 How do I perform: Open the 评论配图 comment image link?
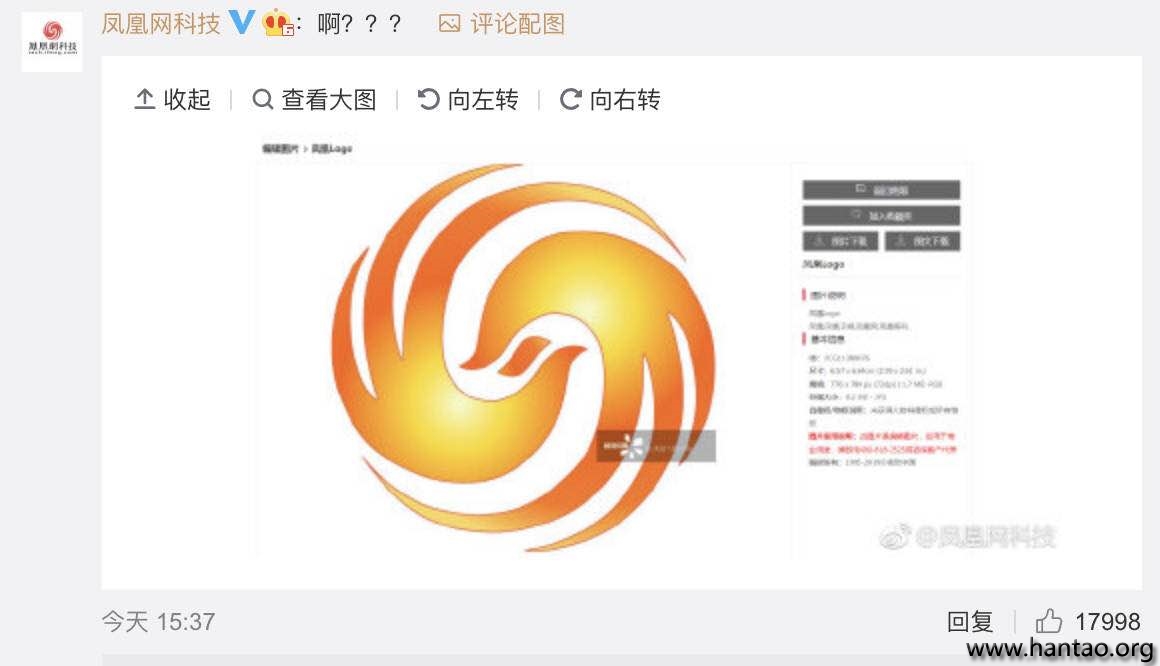[517, 24]
